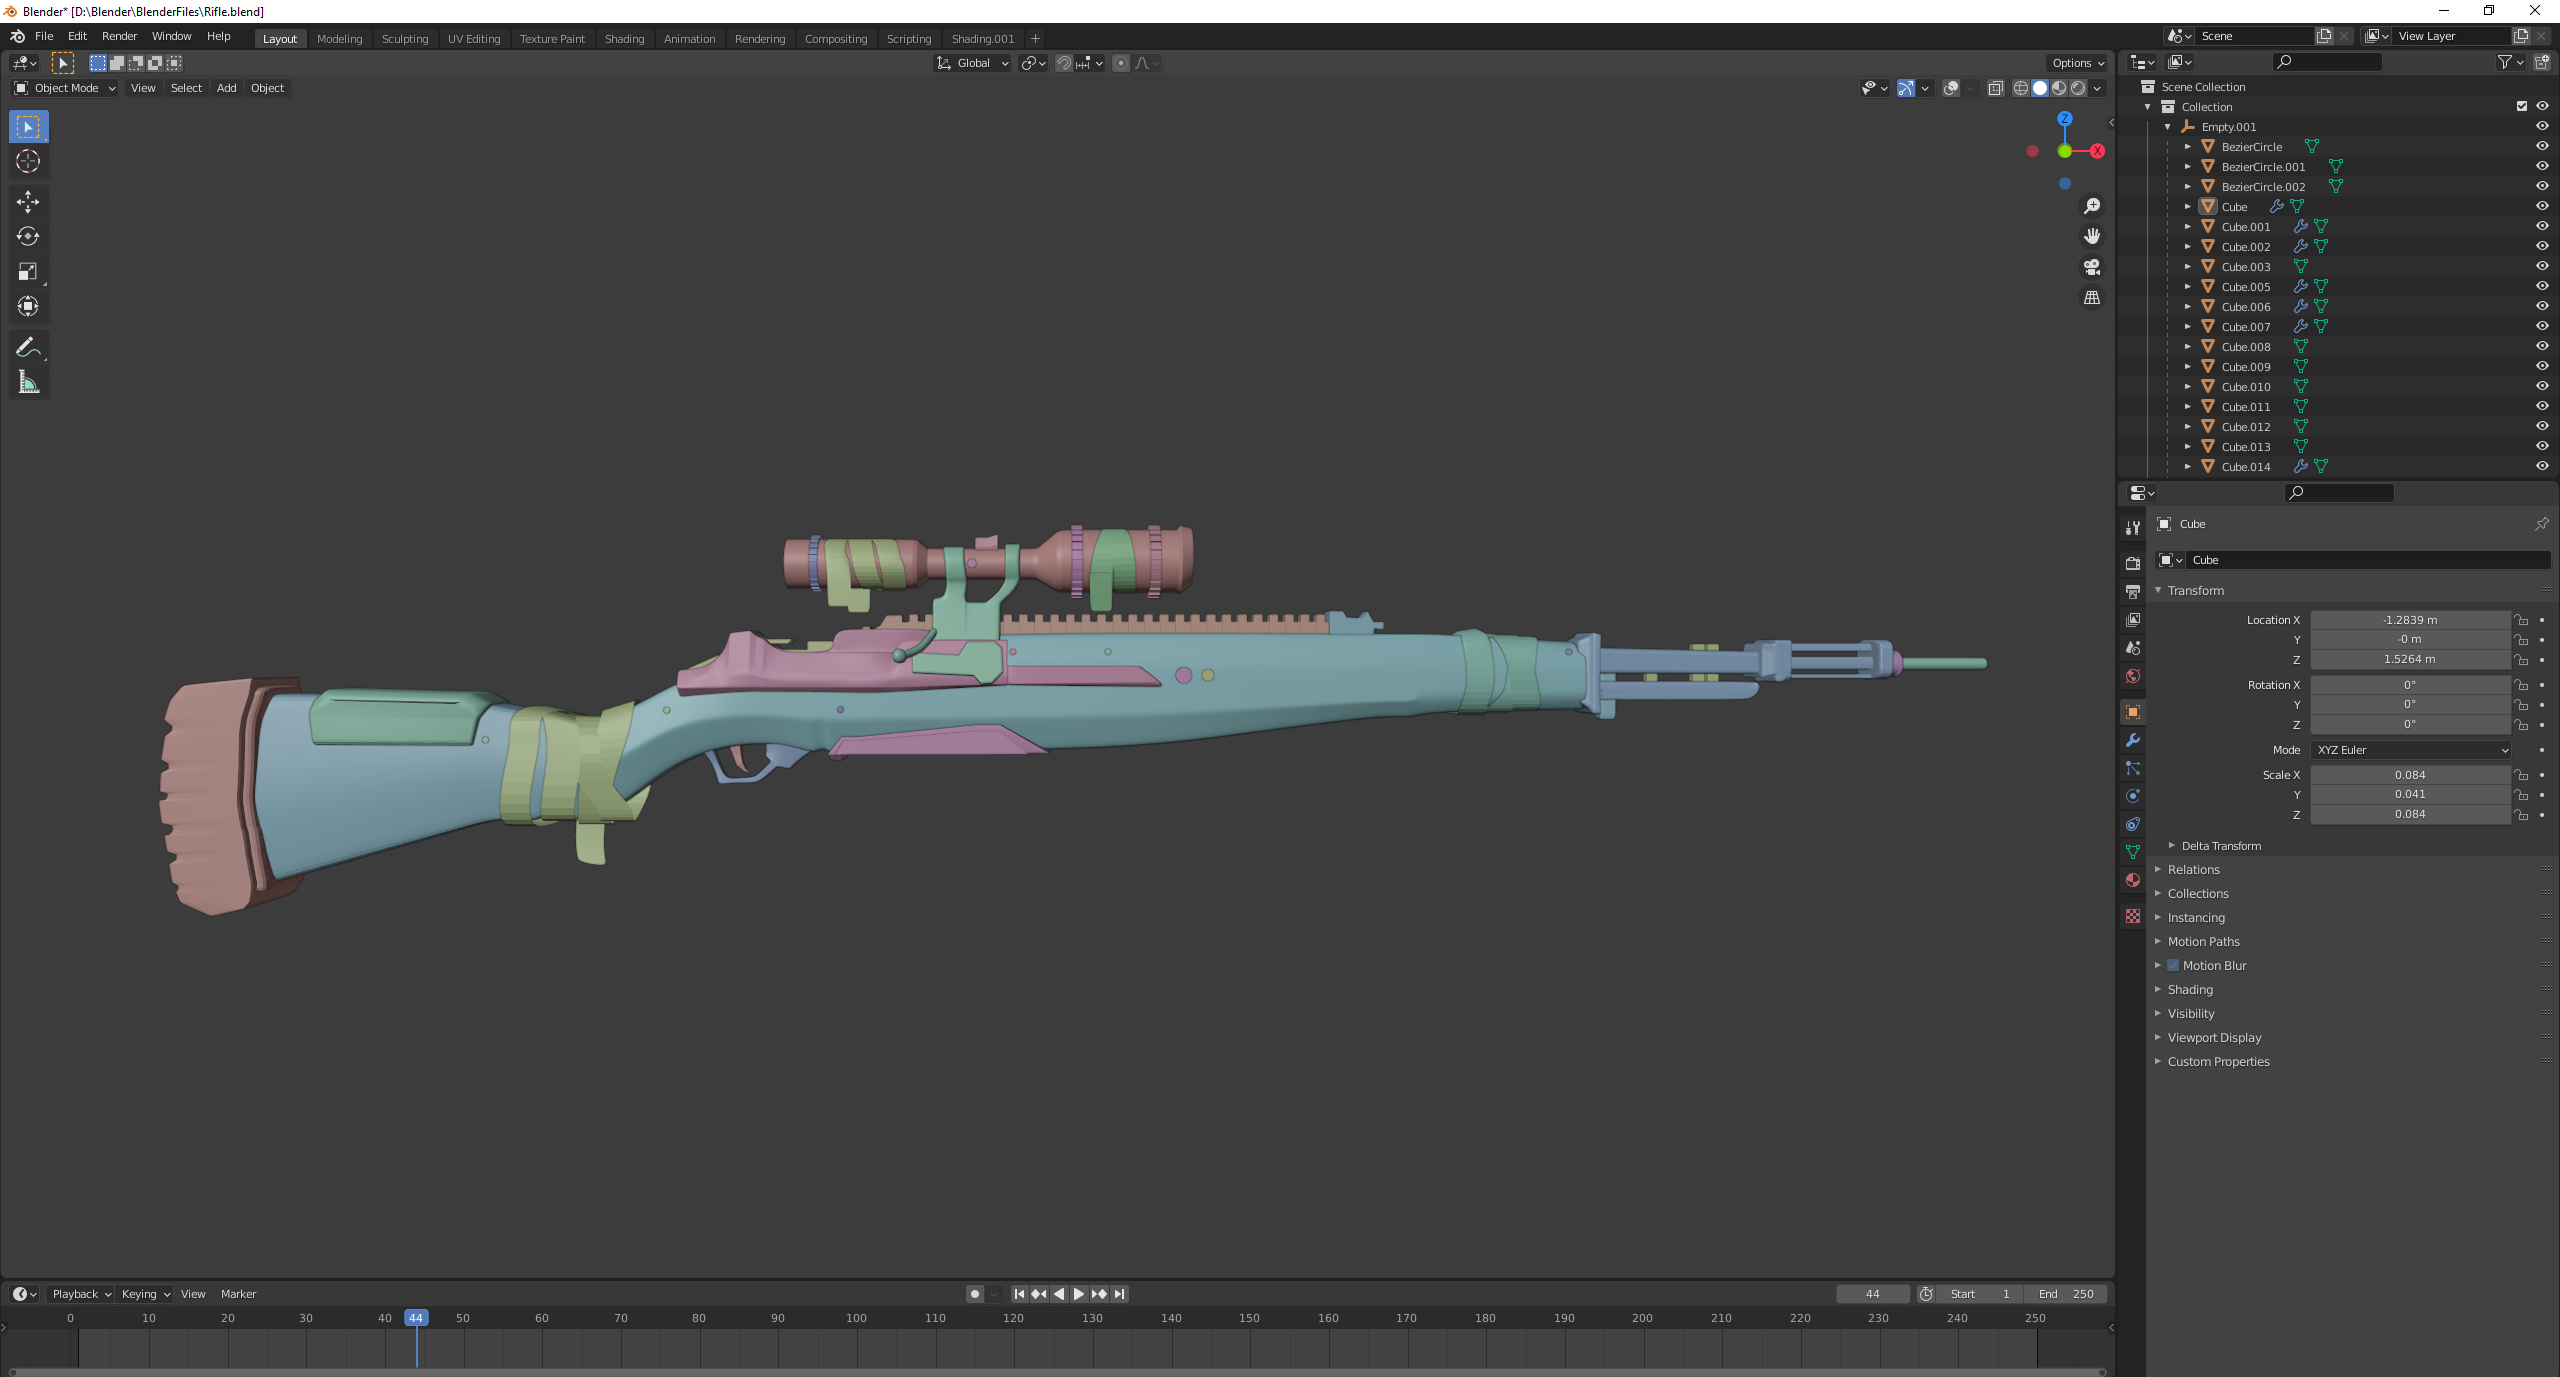Switch viewport to wireframe shading mode
Image resolution: width=2560 pixels, height=1377 pixels.
(x=2019, y=88)
